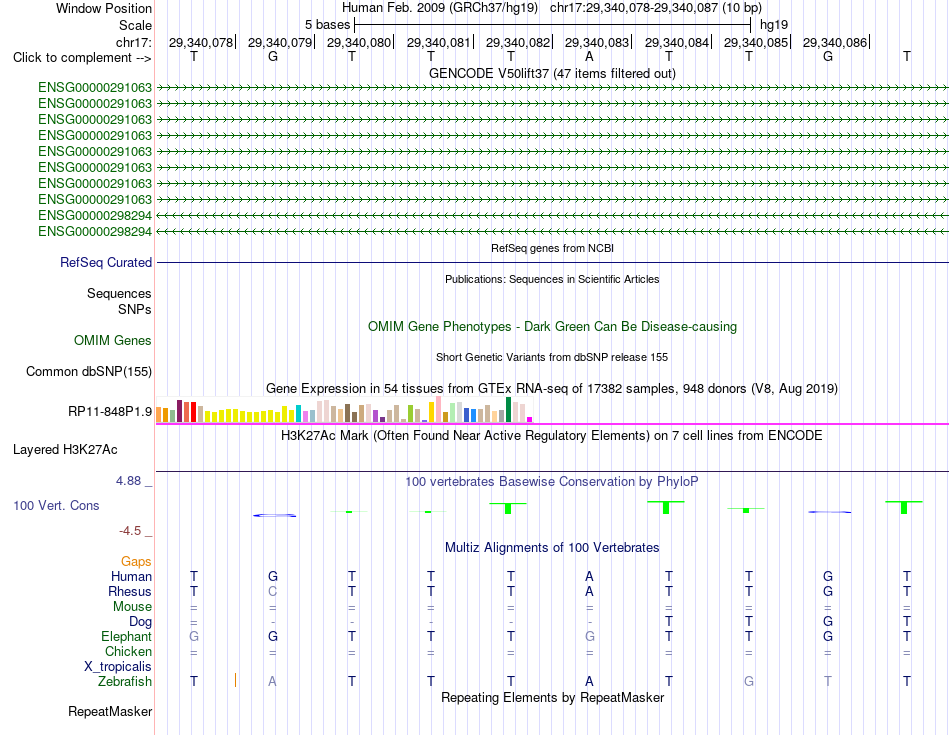The height and width of the screenshot is (735, 950).
Task: Open 'Short Genetic Variants from dbSNP' title
Action: (x=552, y=358)
